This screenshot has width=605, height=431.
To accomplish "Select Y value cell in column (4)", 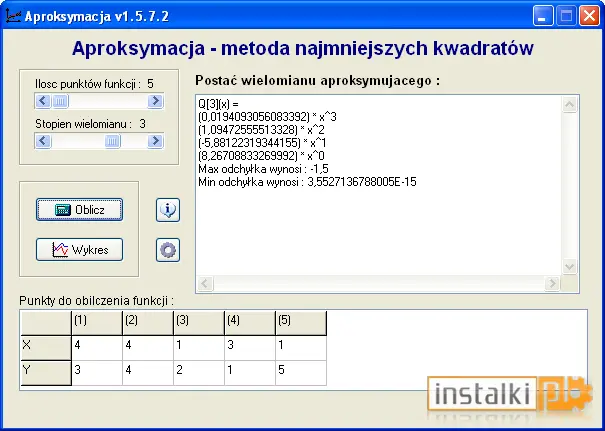I will click(250, 373).
